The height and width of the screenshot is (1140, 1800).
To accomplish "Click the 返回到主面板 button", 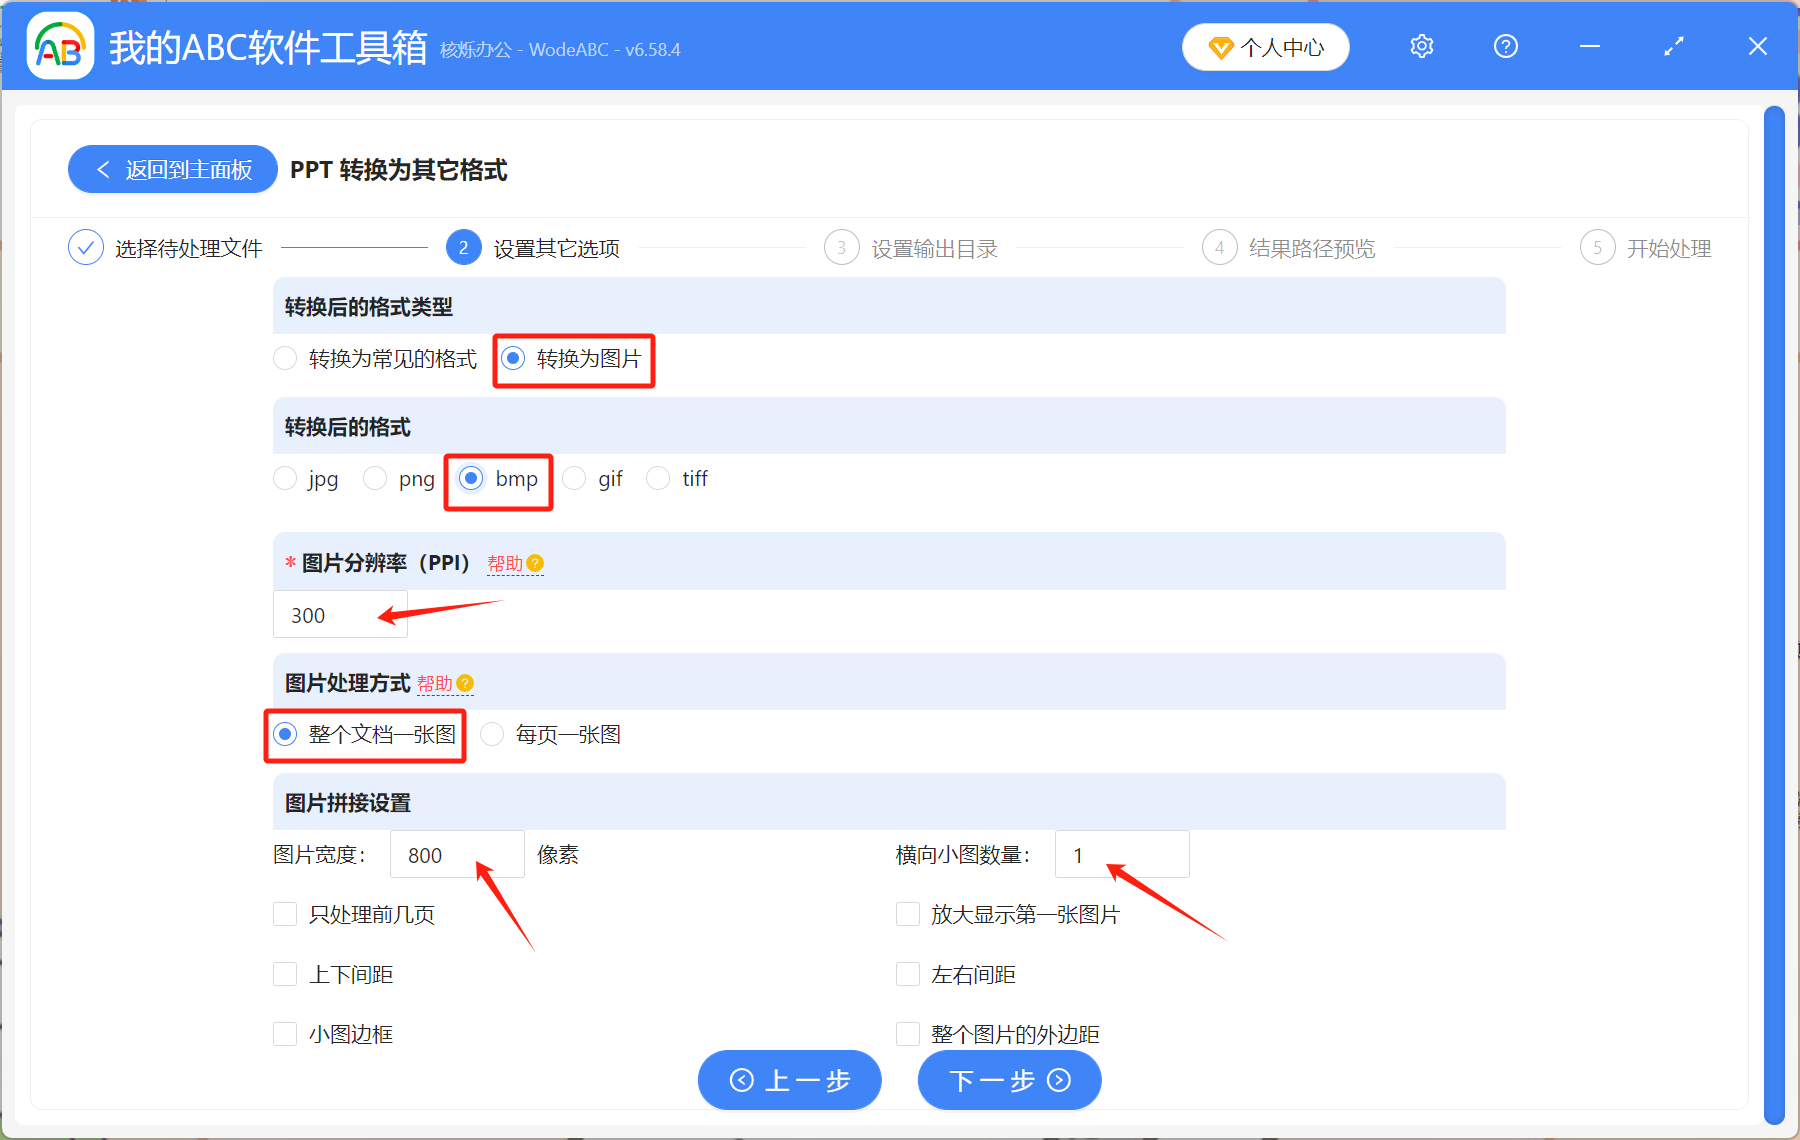I will coord(172,169).
